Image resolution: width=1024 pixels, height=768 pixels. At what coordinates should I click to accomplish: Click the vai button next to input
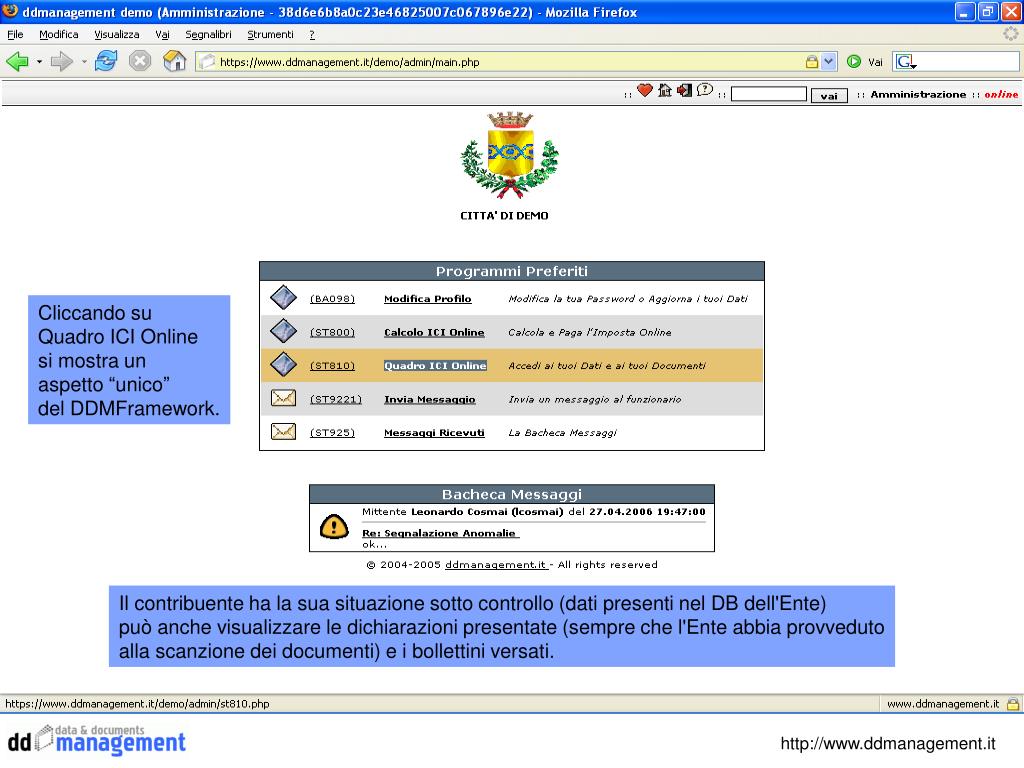(x=829, y=95)
